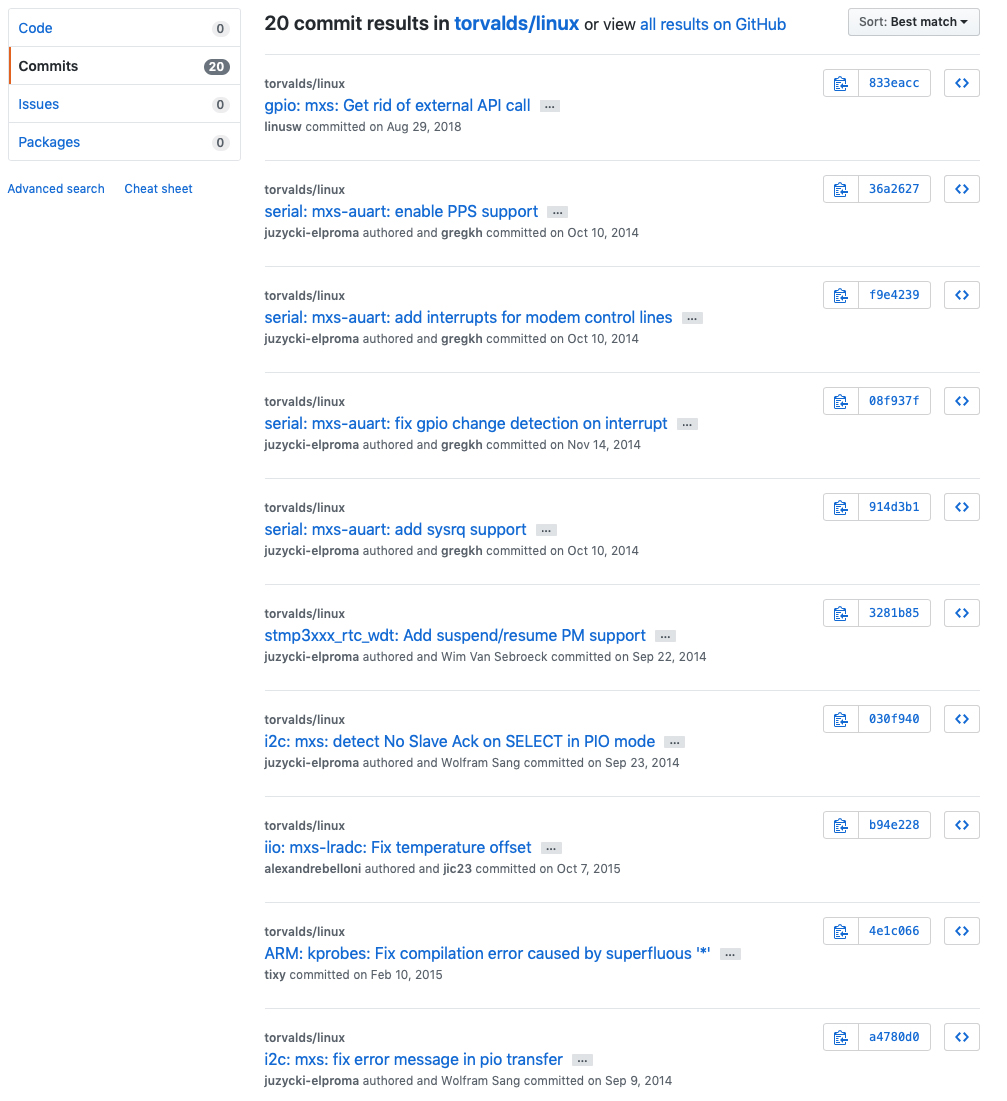
Task: Copy full SHA for commit 3281b85
Action: point(841,613)
